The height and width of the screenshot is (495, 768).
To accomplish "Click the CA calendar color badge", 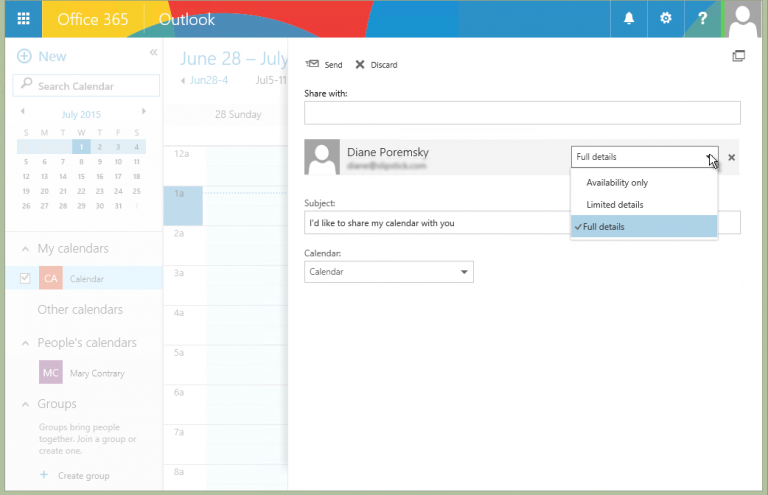I will click(51, 278).
